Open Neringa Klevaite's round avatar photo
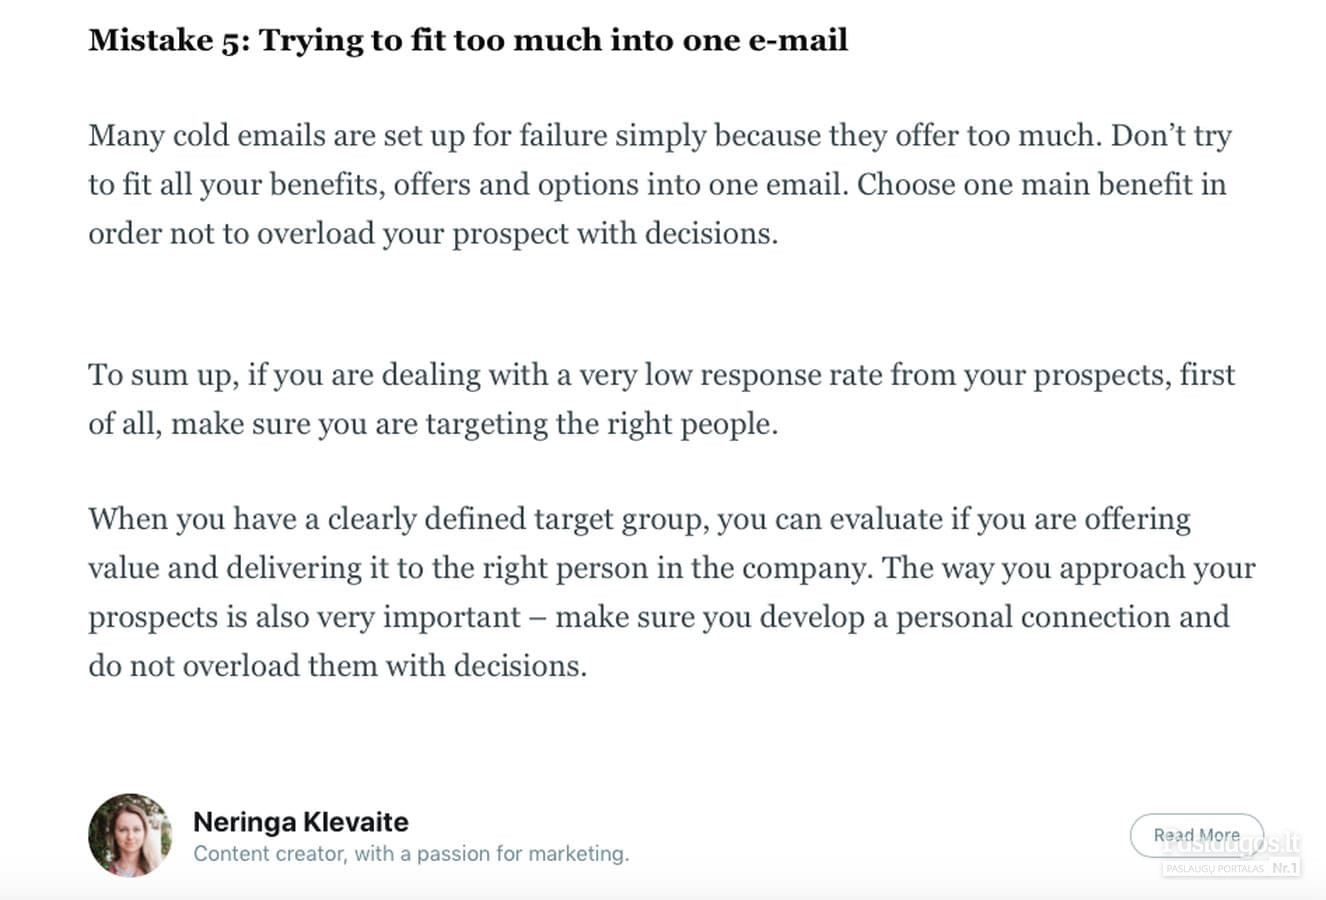Image resolution: width=1326 pixels, height=900 pixels. click(130, 835)
